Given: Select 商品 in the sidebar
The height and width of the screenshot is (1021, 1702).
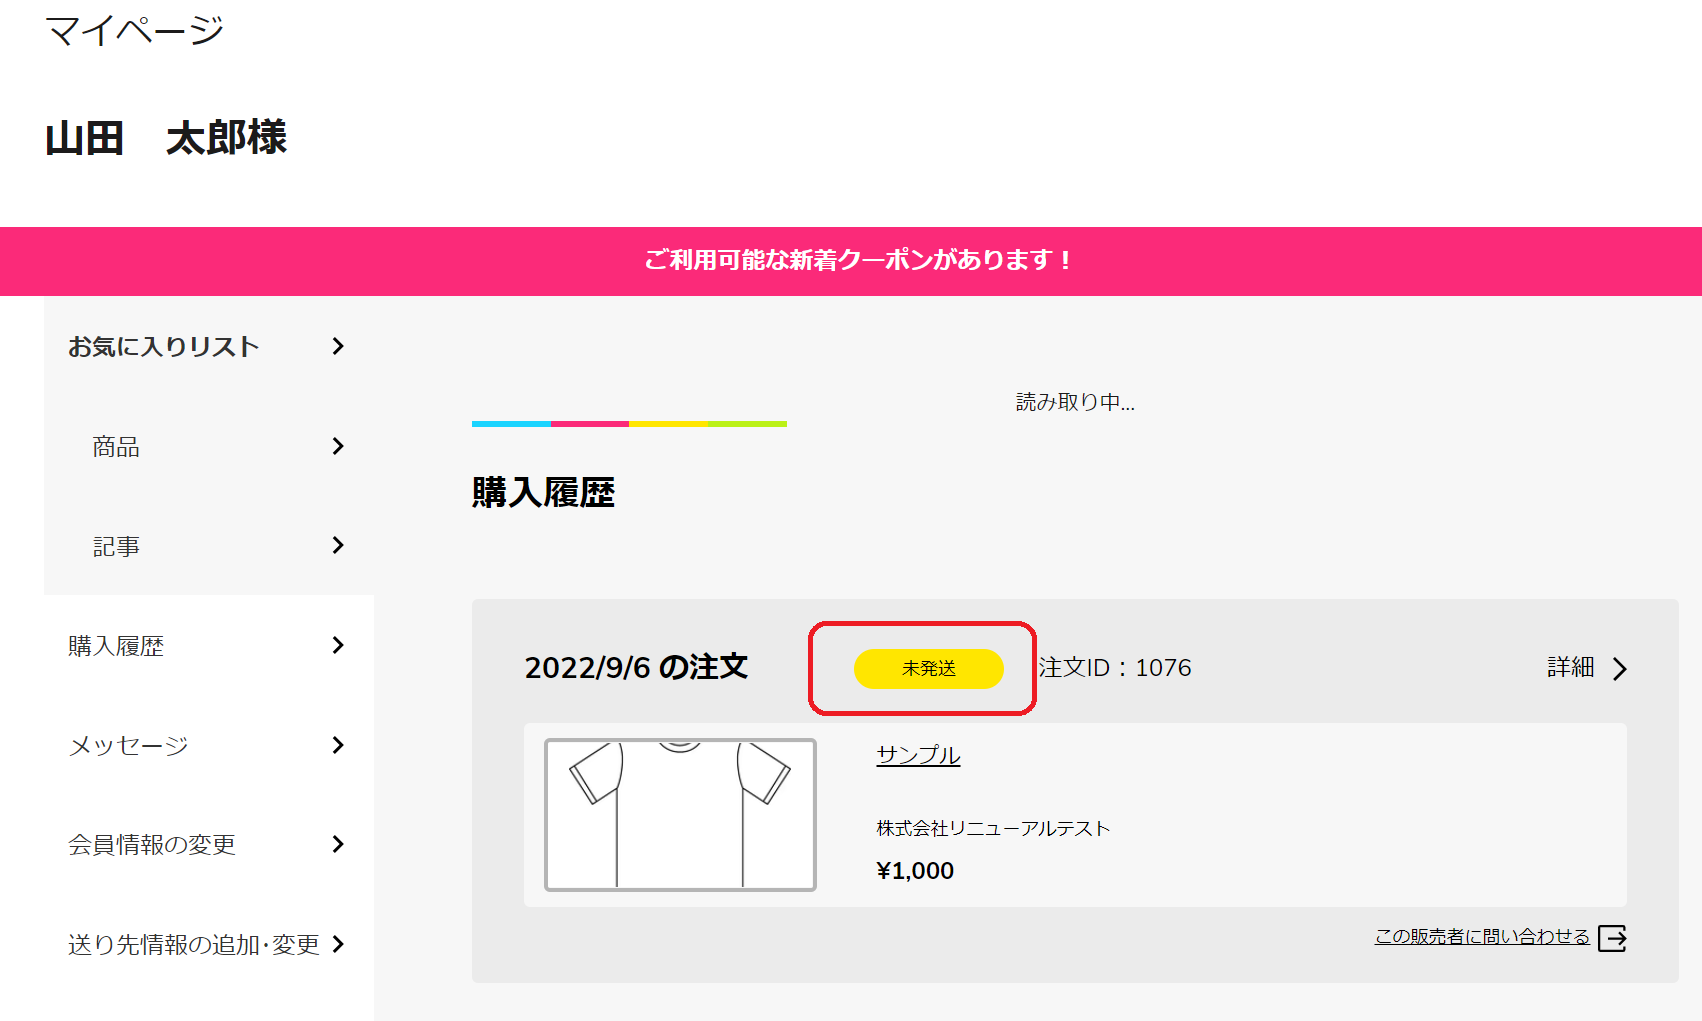Looking at the screenshot, I should 116,447.
